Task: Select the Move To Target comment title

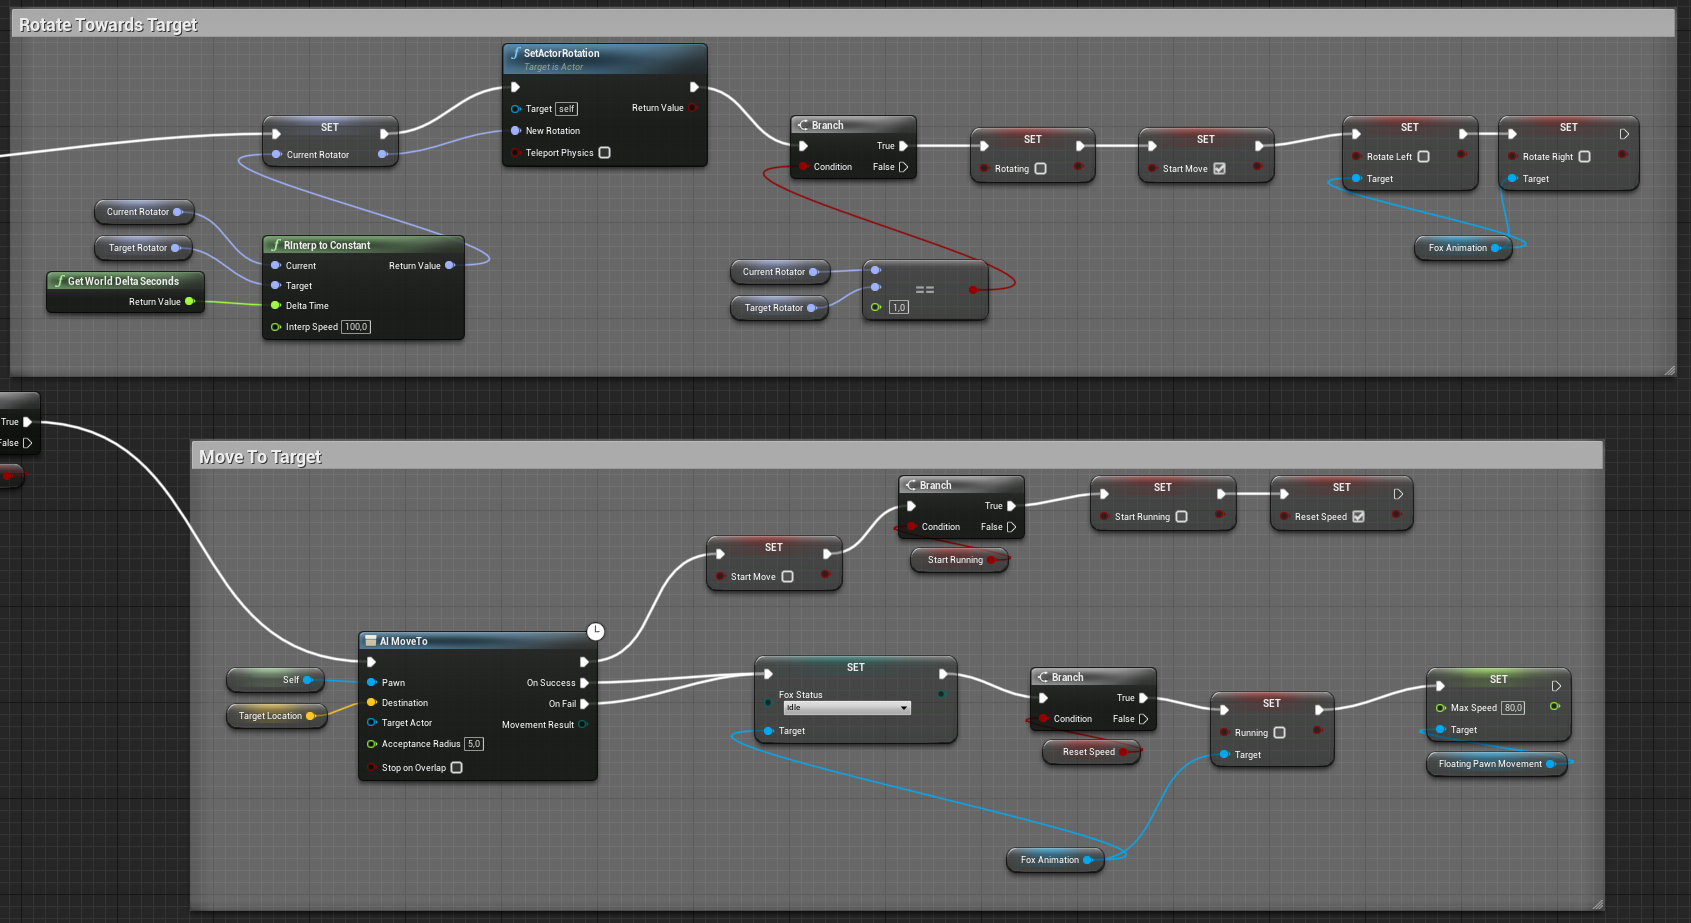Action: pyautogui.click(x=260, y=457)
